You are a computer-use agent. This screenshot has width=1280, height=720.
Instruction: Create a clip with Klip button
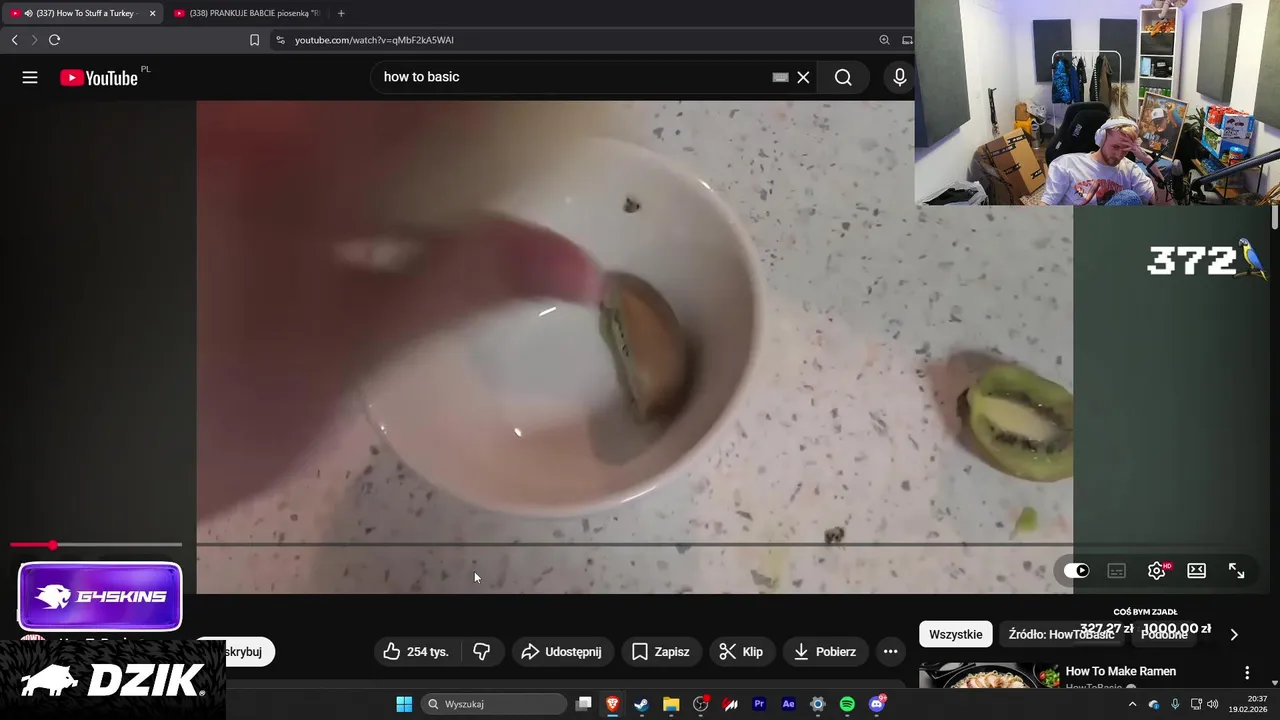pos(741,651)
